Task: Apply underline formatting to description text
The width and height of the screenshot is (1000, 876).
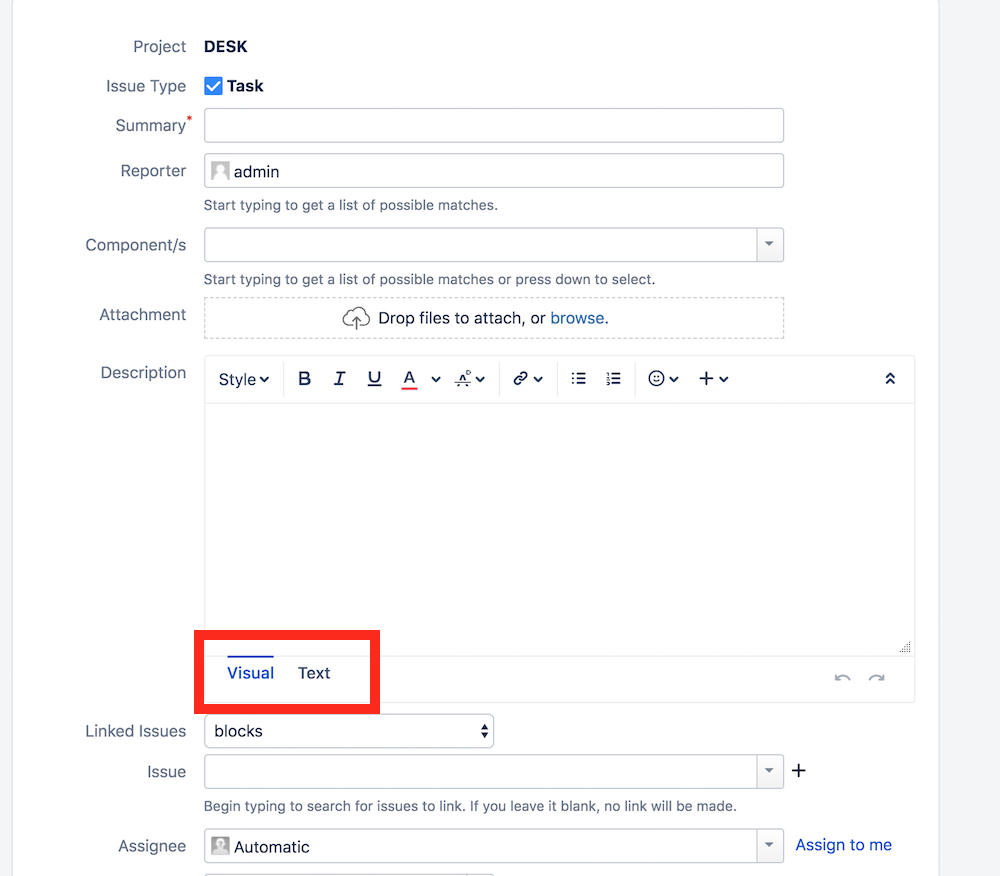Action: [372, 378]
